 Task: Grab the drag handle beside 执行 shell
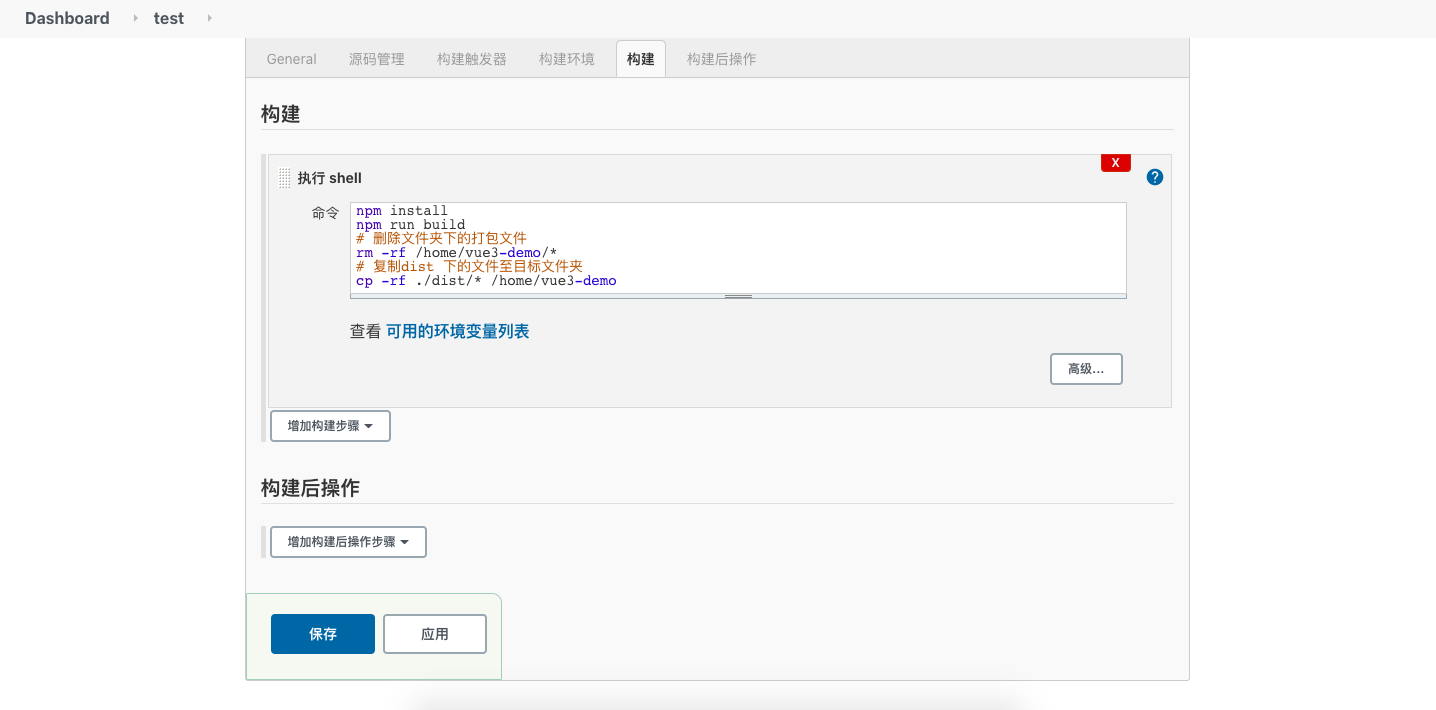coord(285,178)
